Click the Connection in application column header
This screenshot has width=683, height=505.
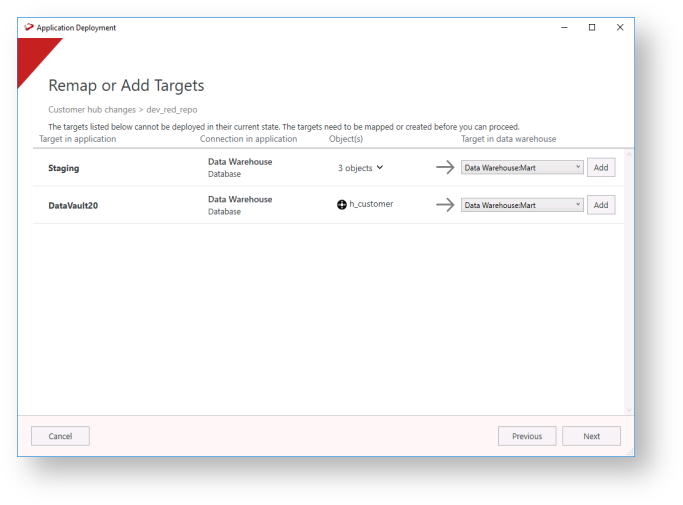pos(248,139)
